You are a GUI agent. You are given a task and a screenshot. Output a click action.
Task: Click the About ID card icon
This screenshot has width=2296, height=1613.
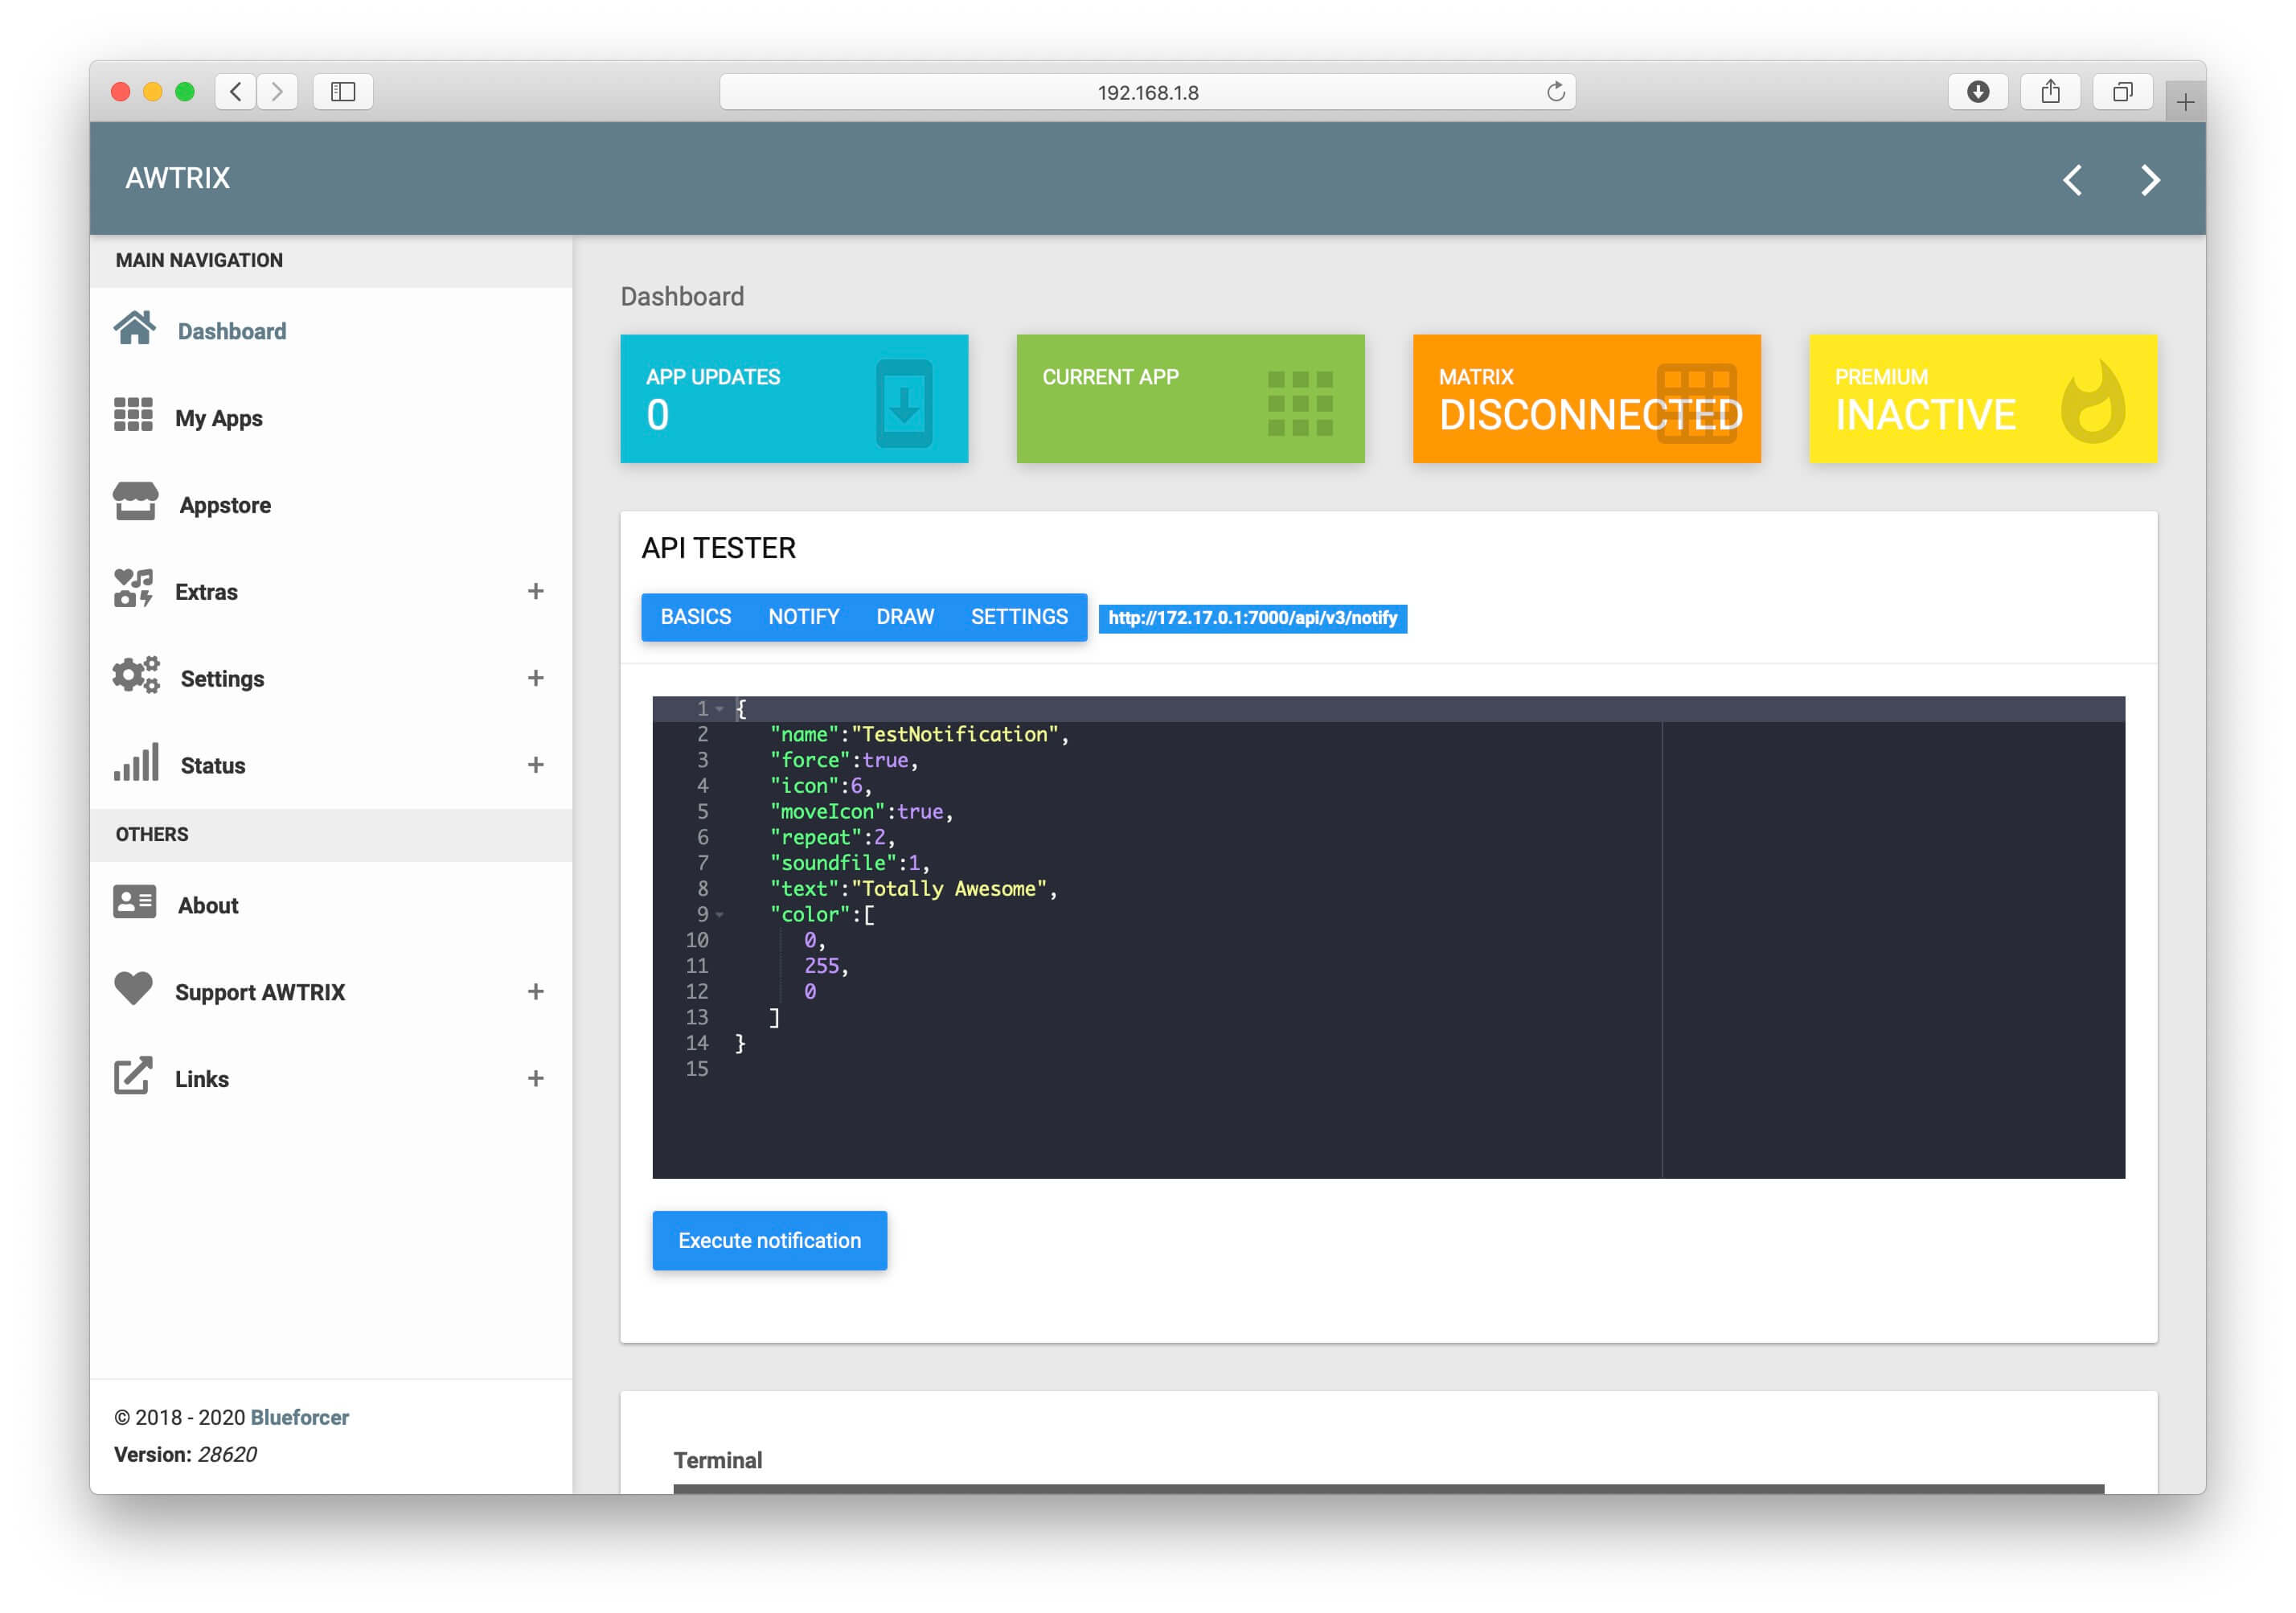point(134,902)
